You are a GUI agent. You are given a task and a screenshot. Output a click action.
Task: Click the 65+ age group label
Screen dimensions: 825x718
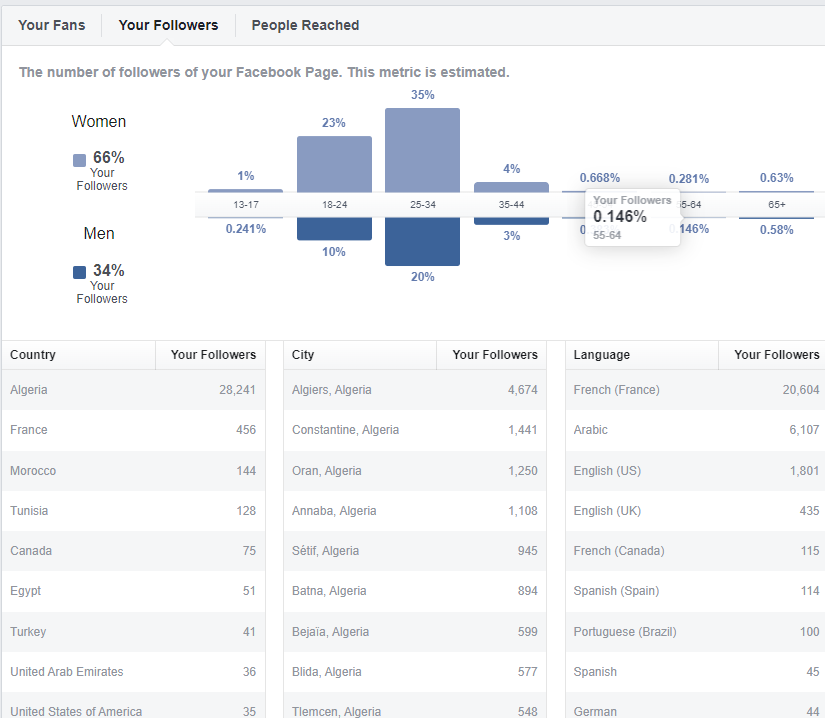pyautogui.click(x=776, y=204)
